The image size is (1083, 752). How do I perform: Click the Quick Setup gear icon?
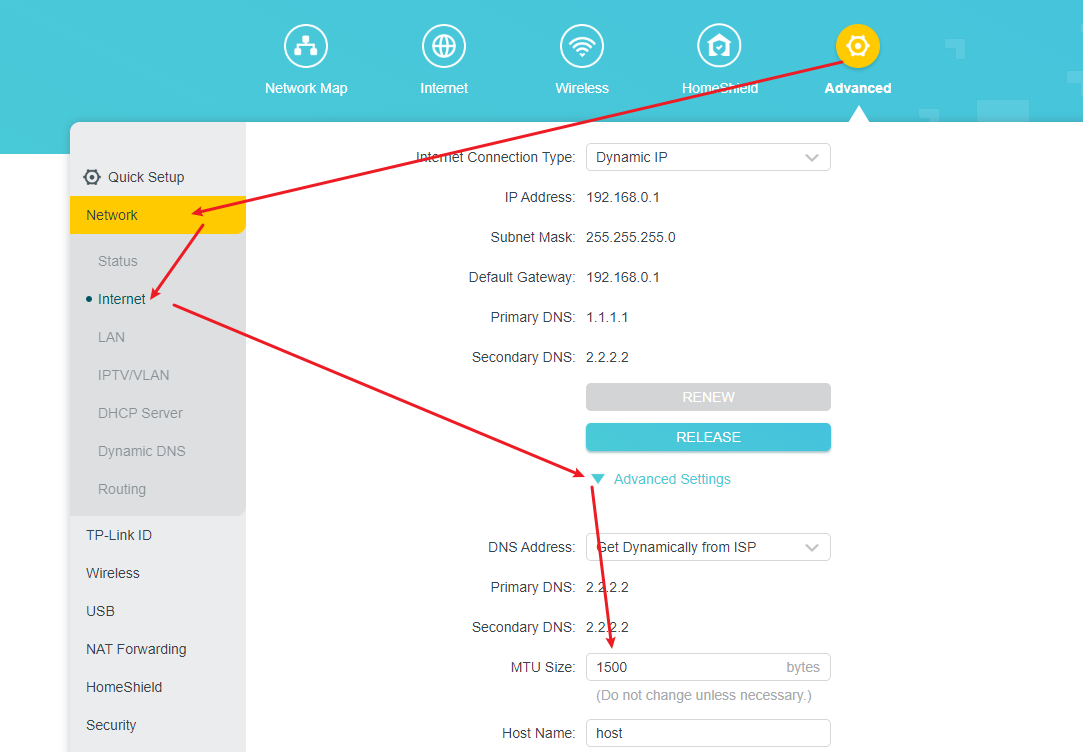[92, 177]
